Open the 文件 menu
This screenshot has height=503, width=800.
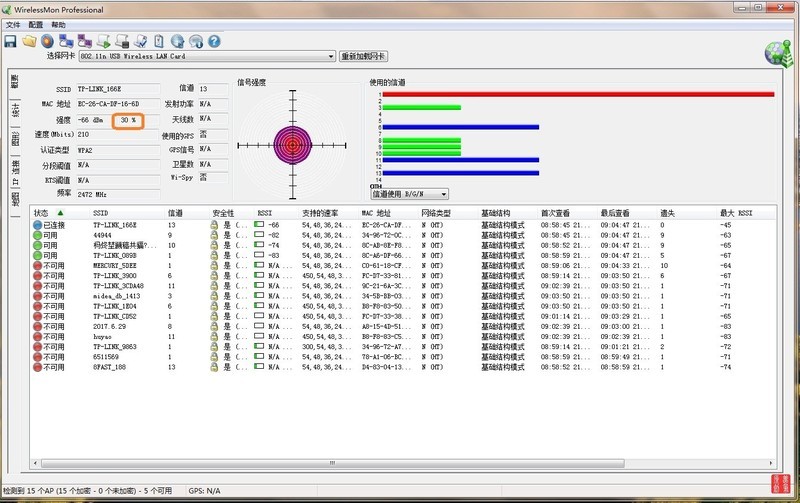click(12, 24)
